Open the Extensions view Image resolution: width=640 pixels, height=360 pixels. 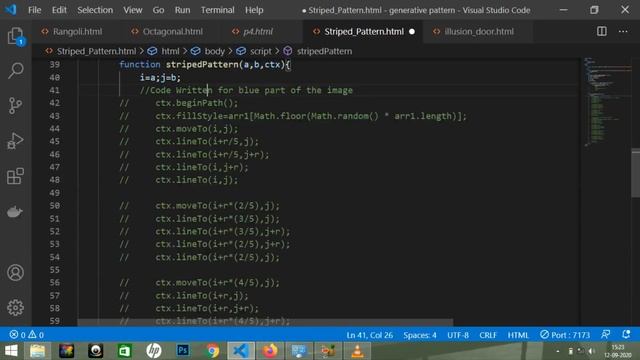pos(16,176)
